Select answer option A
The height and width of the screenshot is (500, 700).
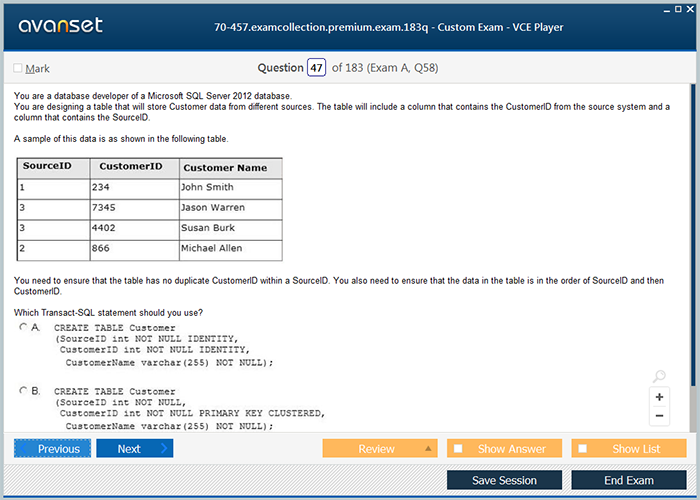(x=23, y=327)
